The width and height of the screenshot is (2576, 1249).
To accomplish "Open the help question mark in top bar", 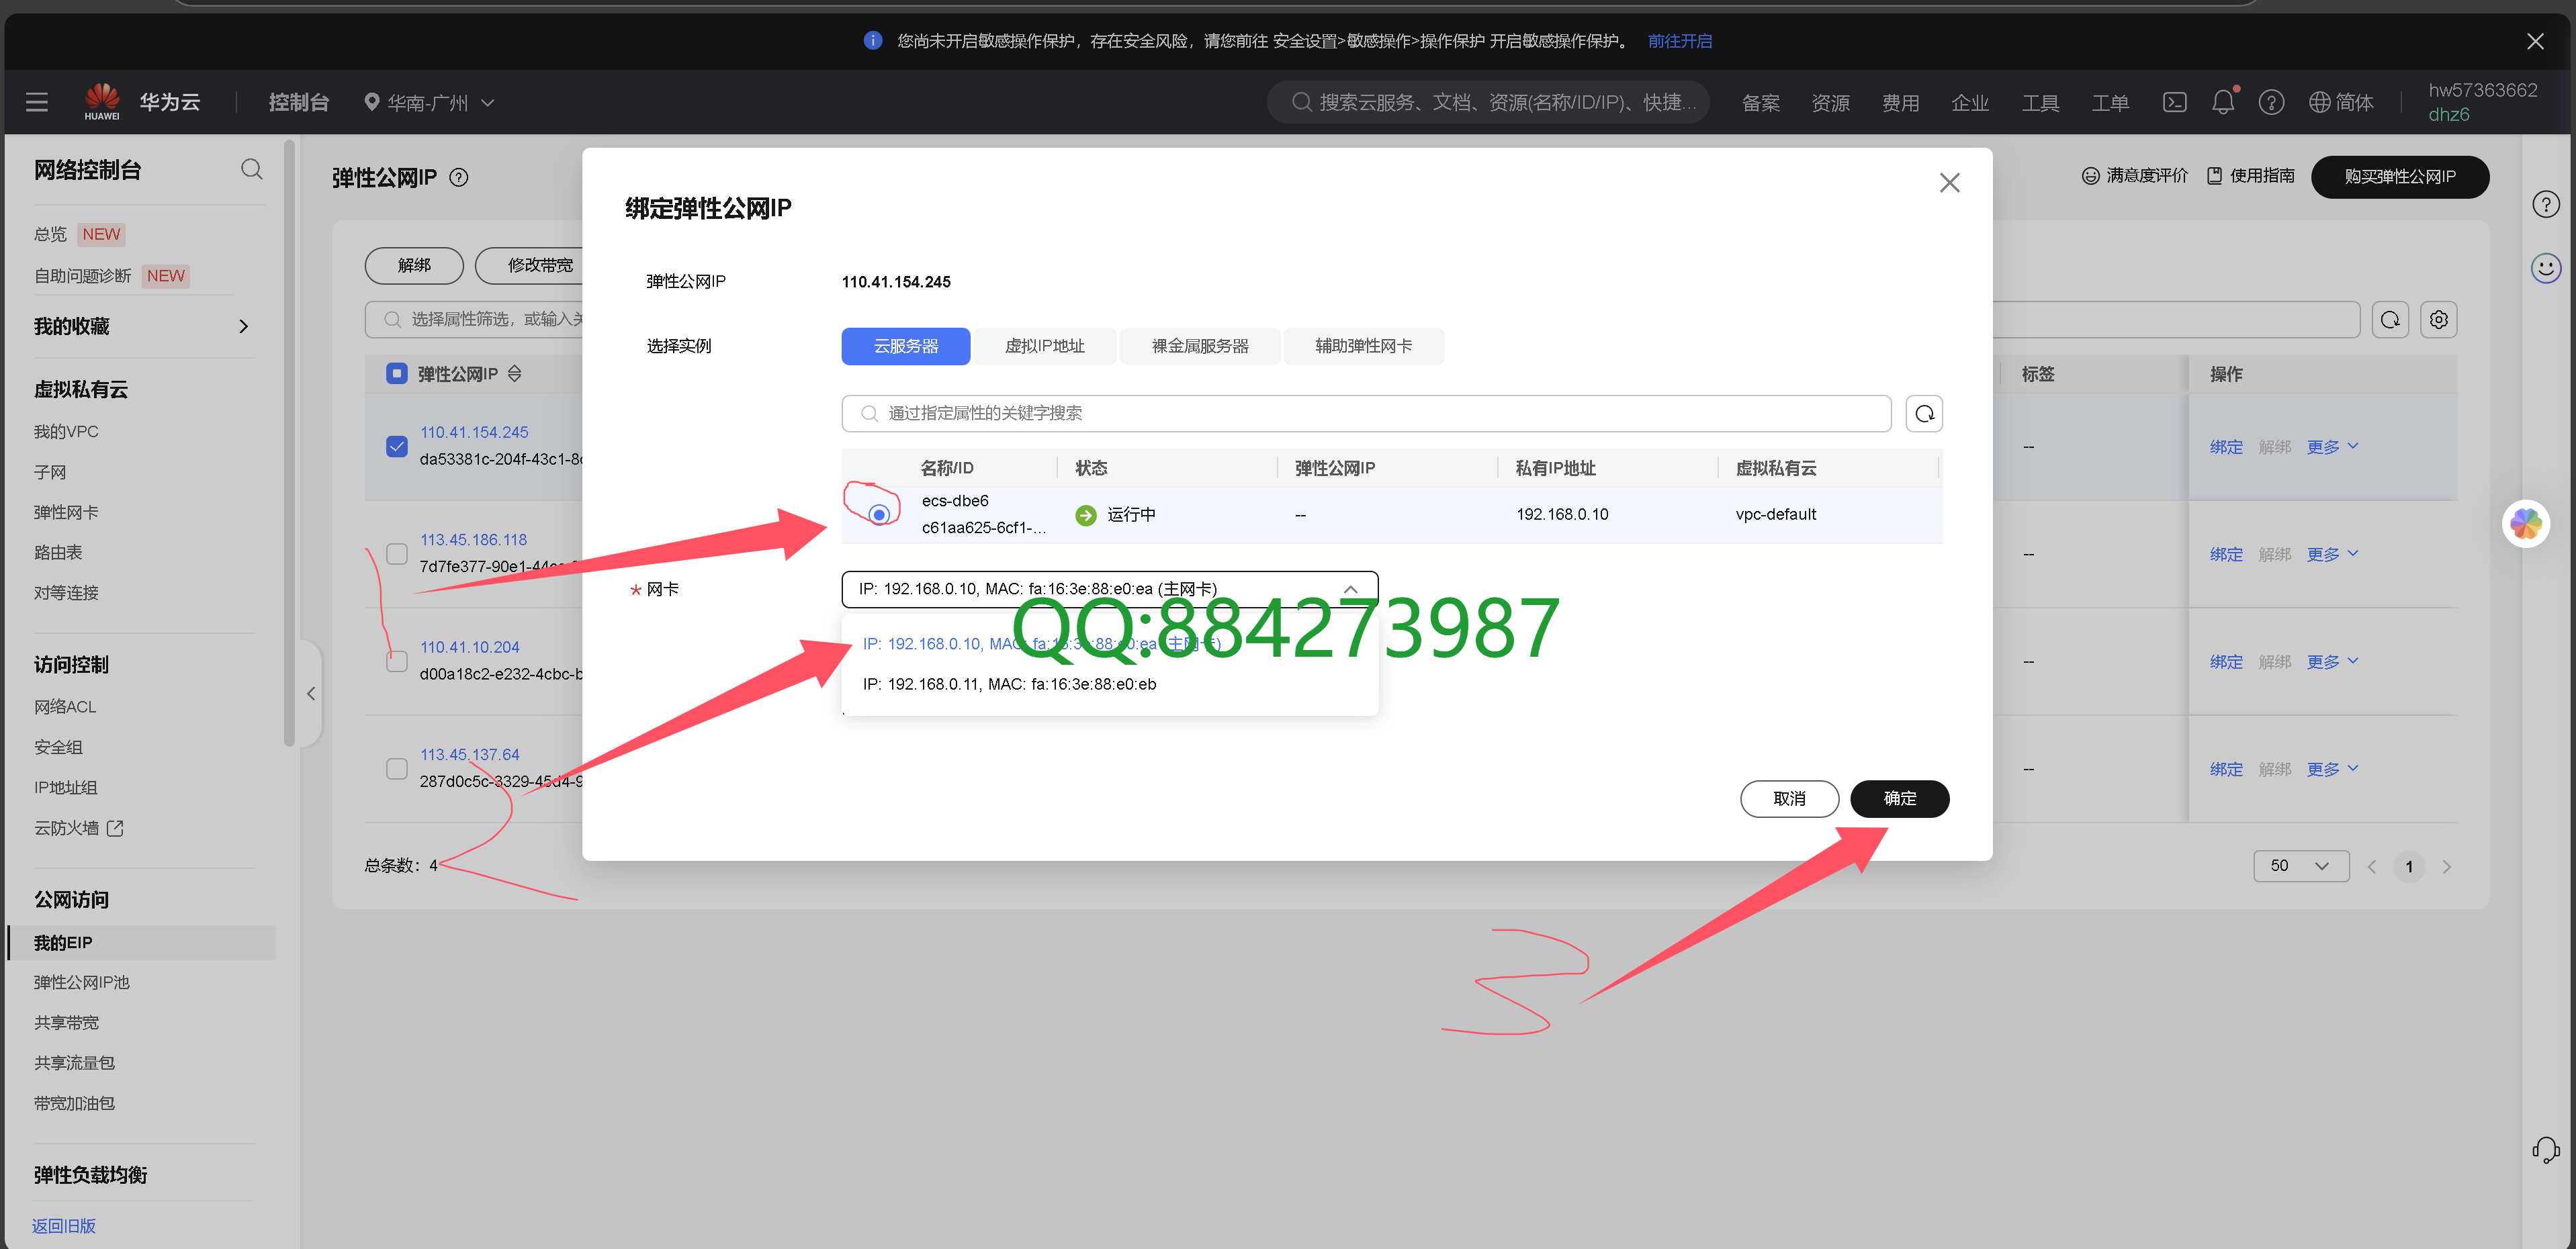I will click(x=2271, y=102).
